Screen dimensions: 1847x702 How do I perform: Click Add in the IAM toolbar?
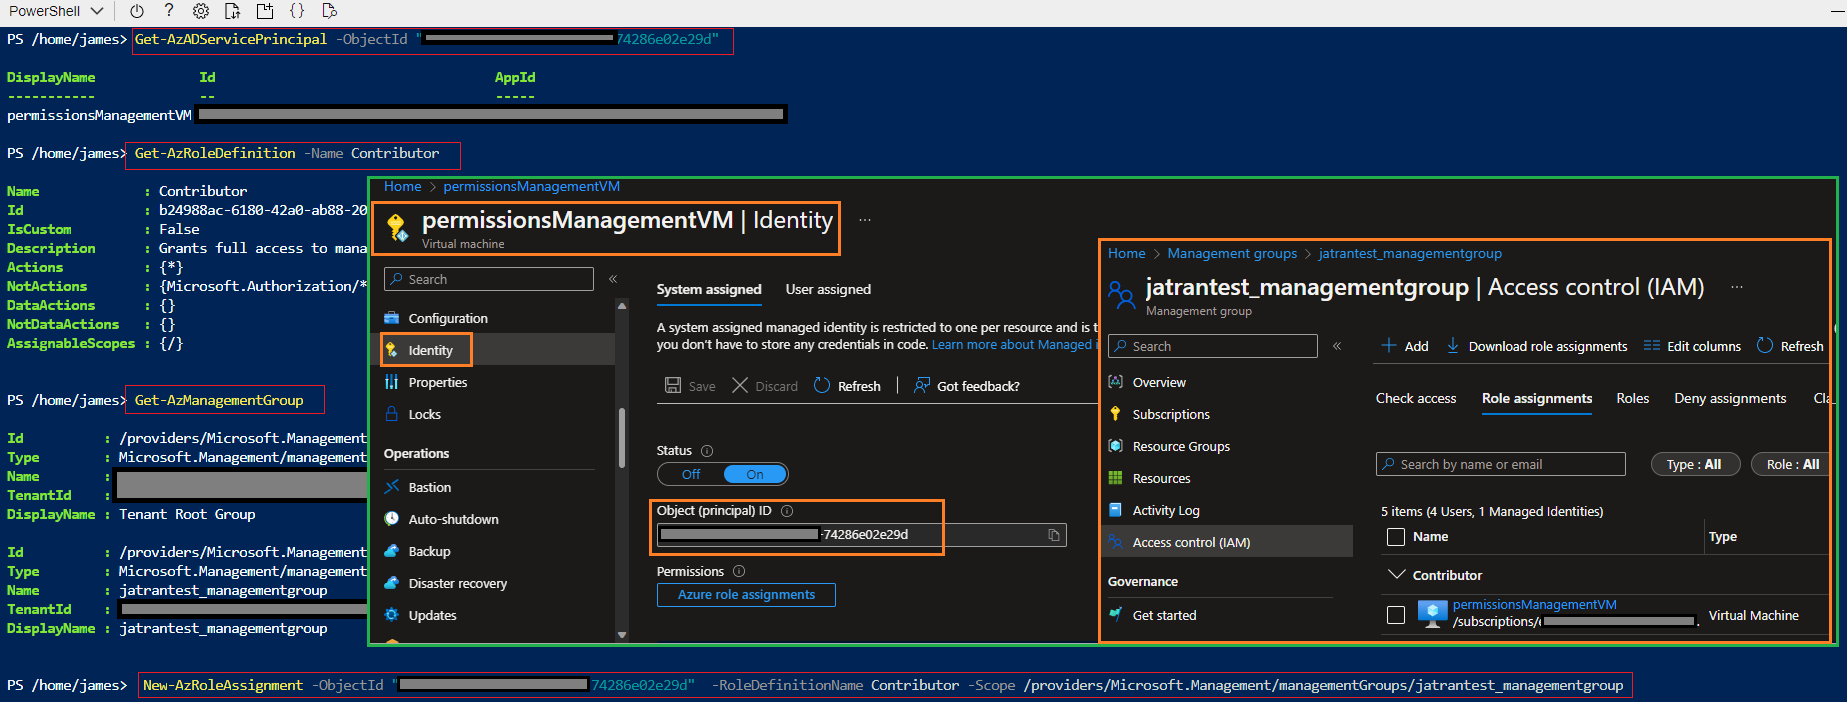[1405, 346]
